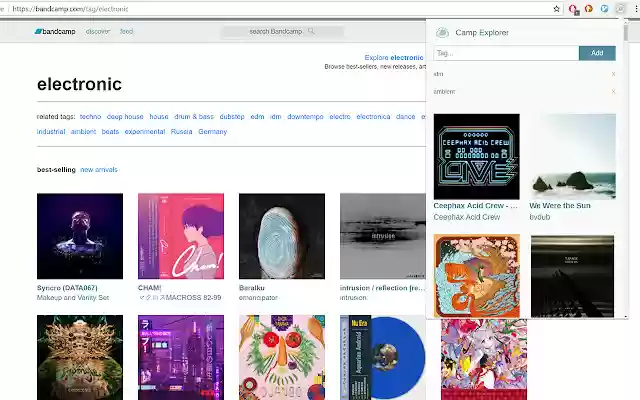Focus the Tag input field

[506, 53]
